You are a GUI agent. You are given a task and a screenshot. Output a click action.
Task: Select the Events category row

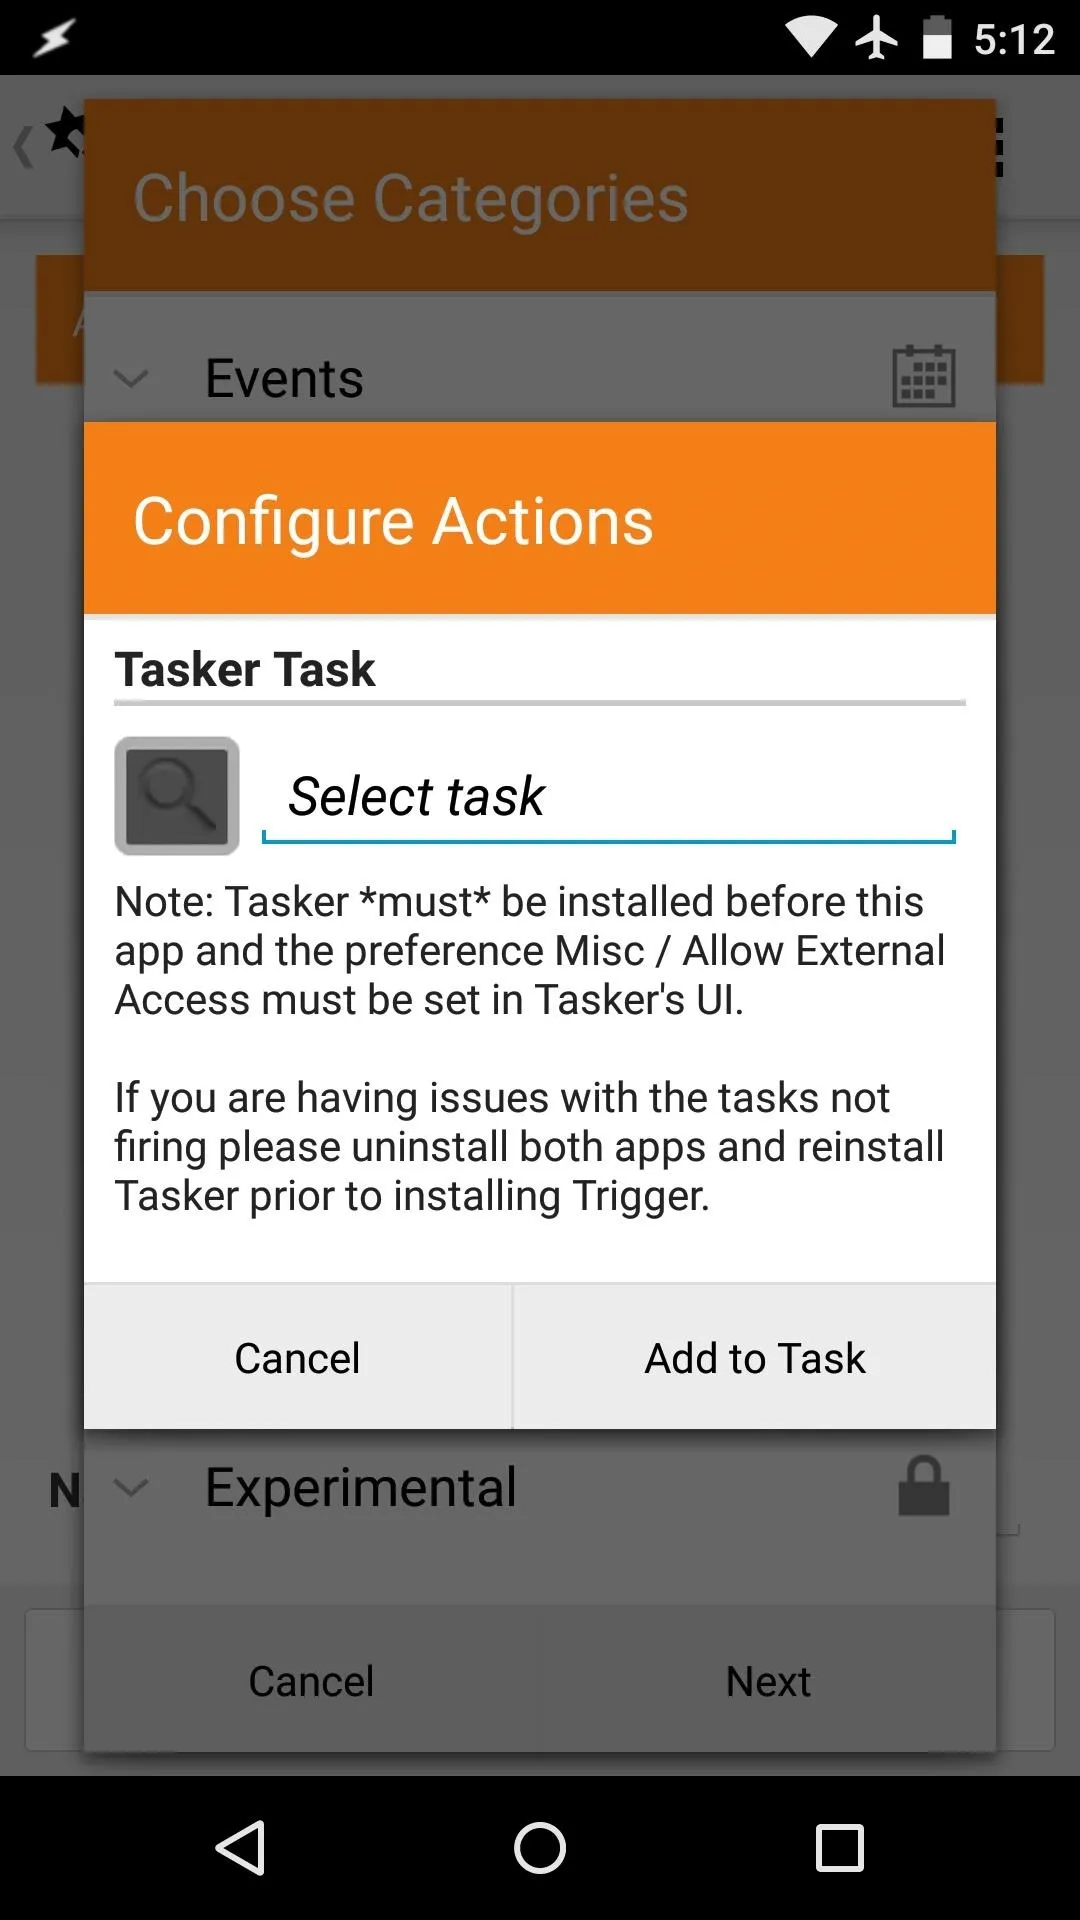[540, 378]
